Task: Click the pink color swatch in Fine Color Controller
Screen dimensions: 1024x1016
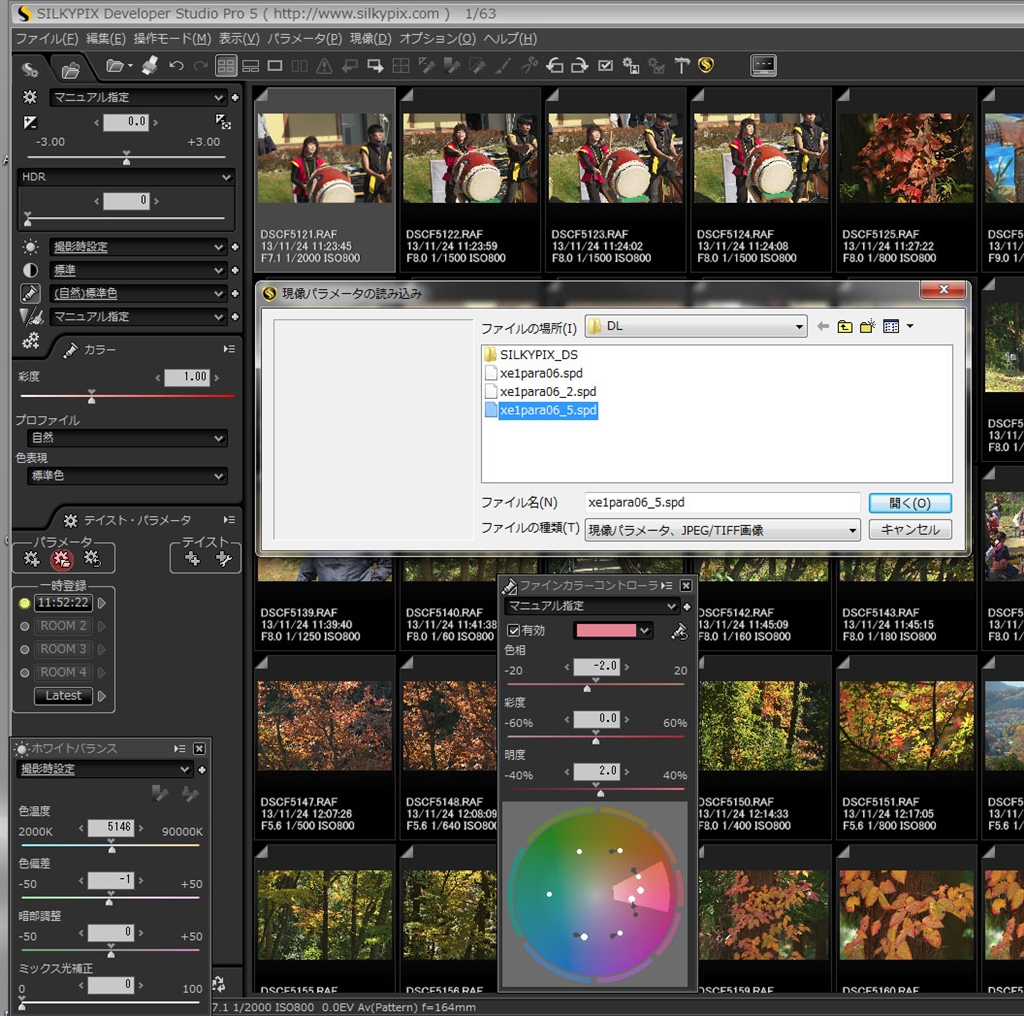Action: [x=604, y=631]
